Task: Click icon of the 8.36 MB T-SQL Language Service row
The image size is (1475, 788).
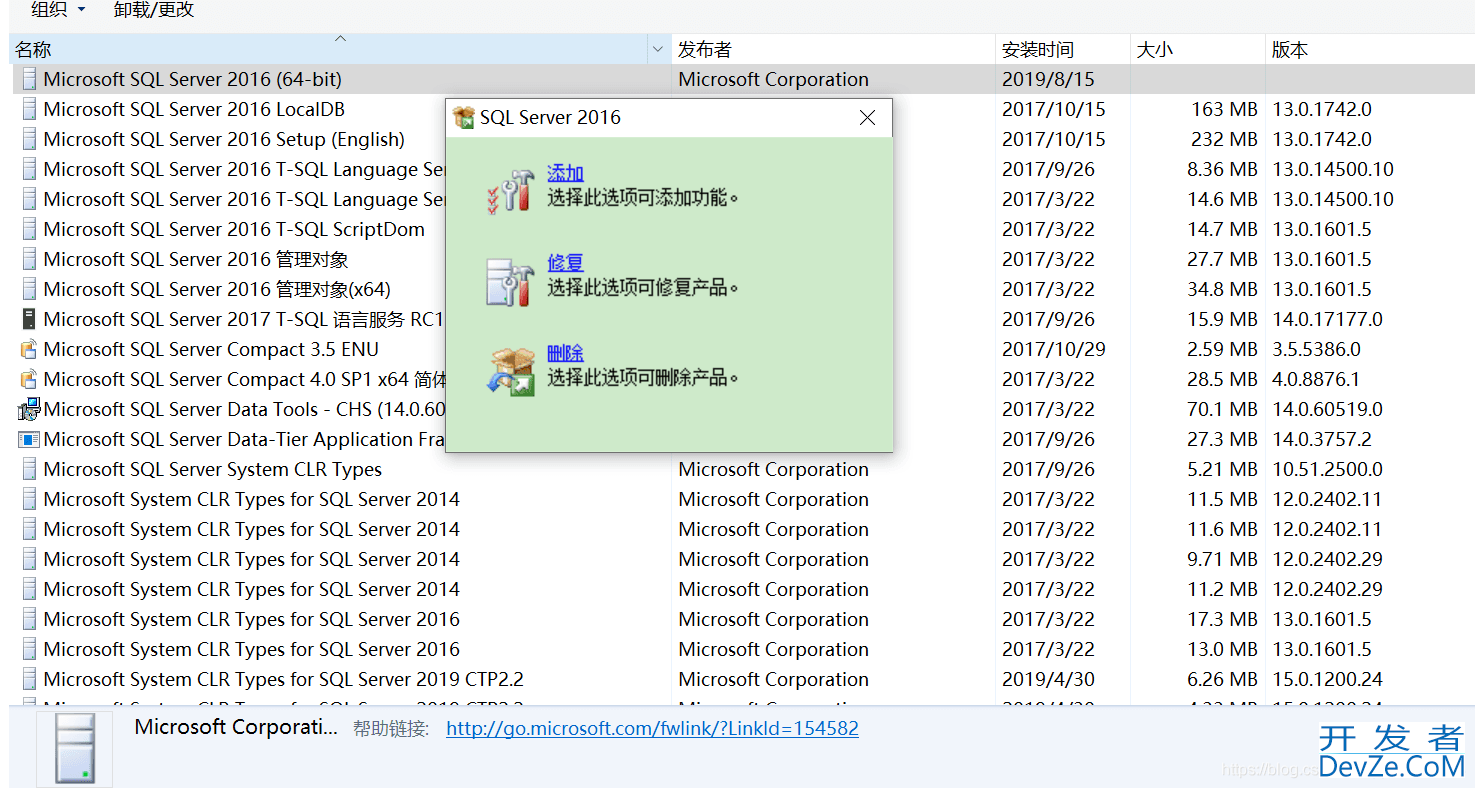Action: tap(29, 170)
